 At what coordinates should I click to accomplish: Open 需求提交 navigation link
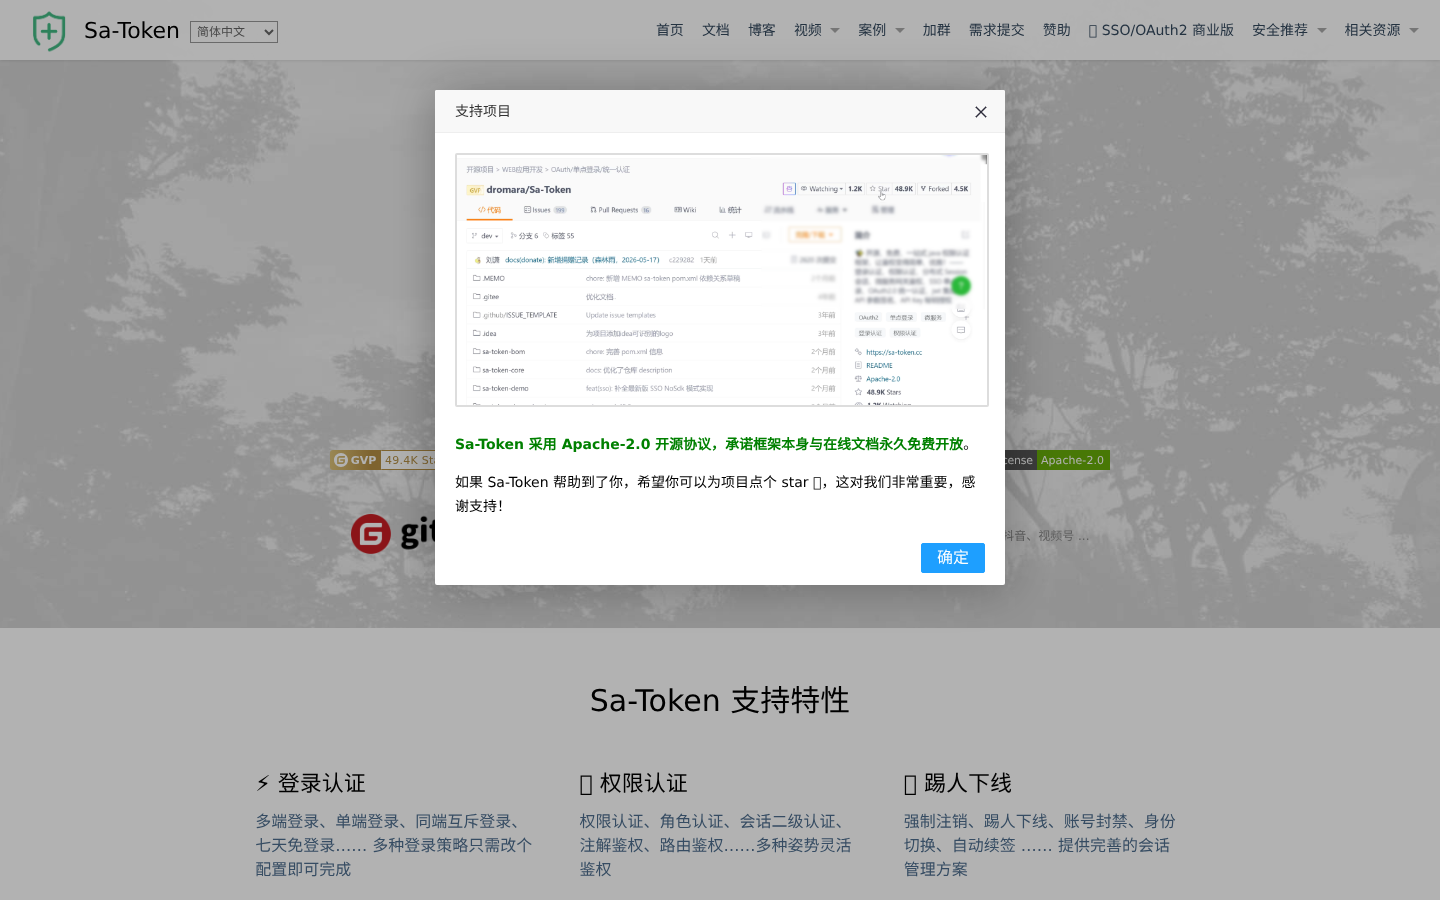[997, 30]
